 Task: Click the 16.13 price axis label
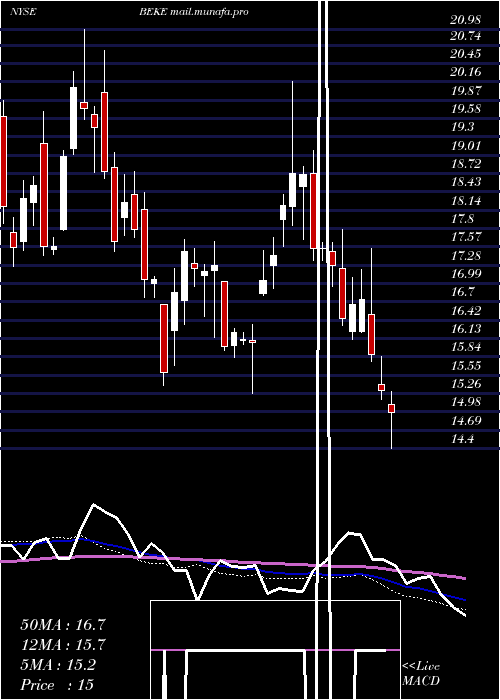coord(466,329)
